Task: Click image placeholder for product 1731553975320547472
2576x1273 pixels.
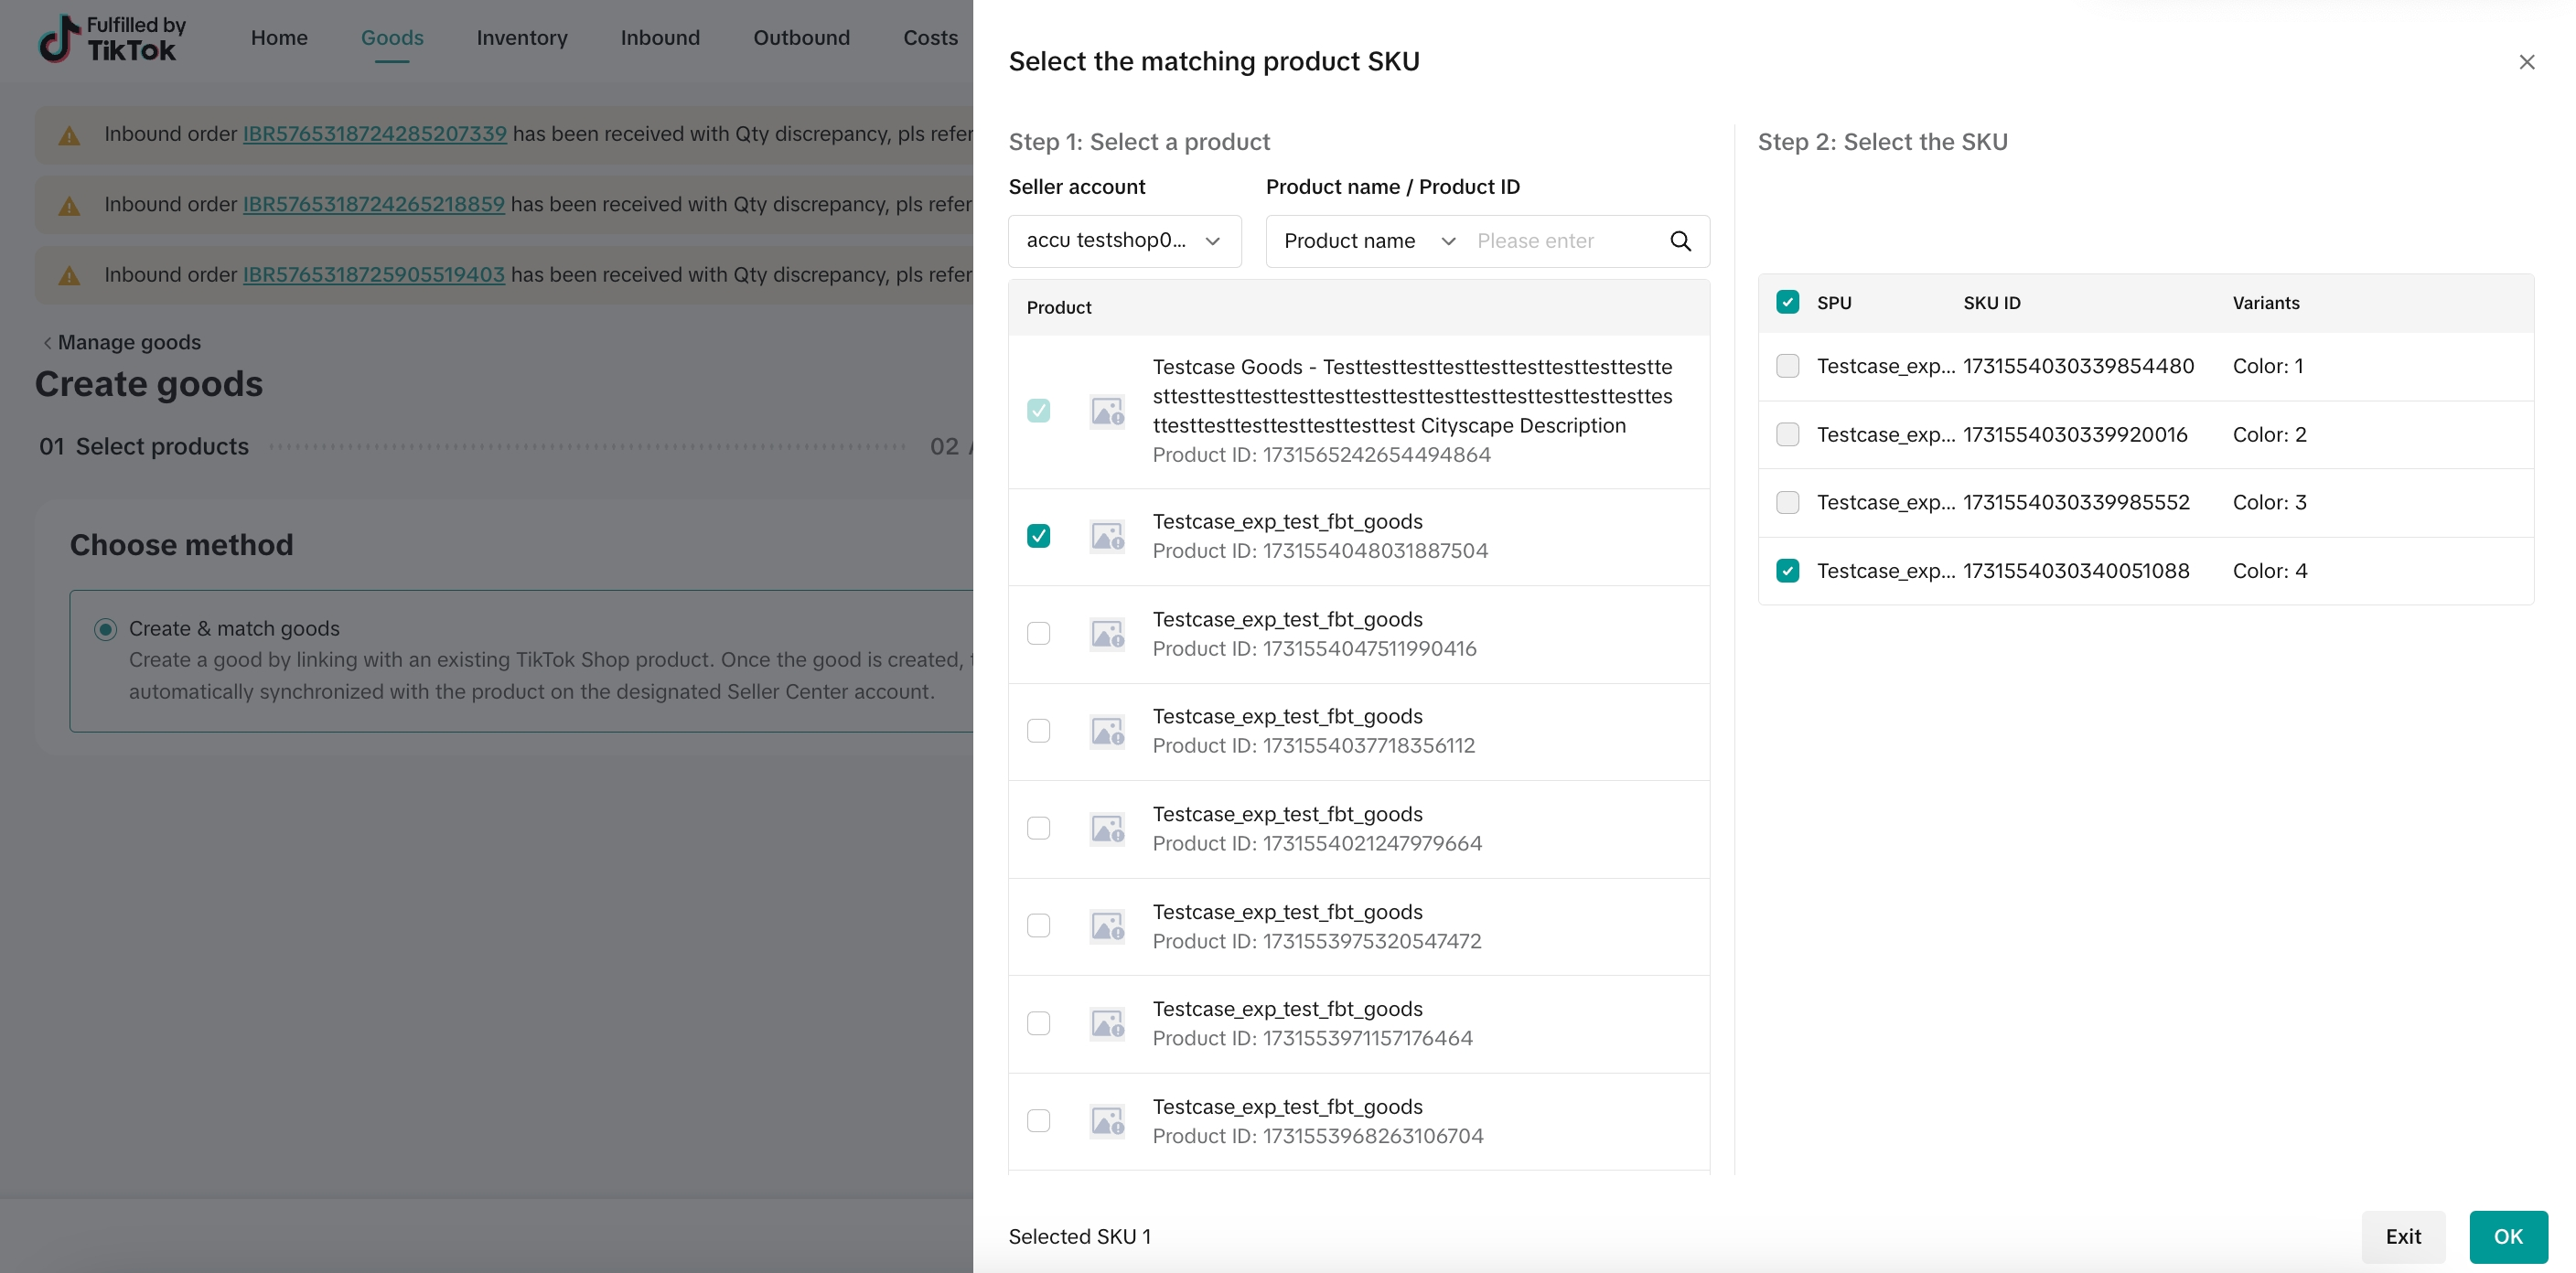Action: 1106,926
